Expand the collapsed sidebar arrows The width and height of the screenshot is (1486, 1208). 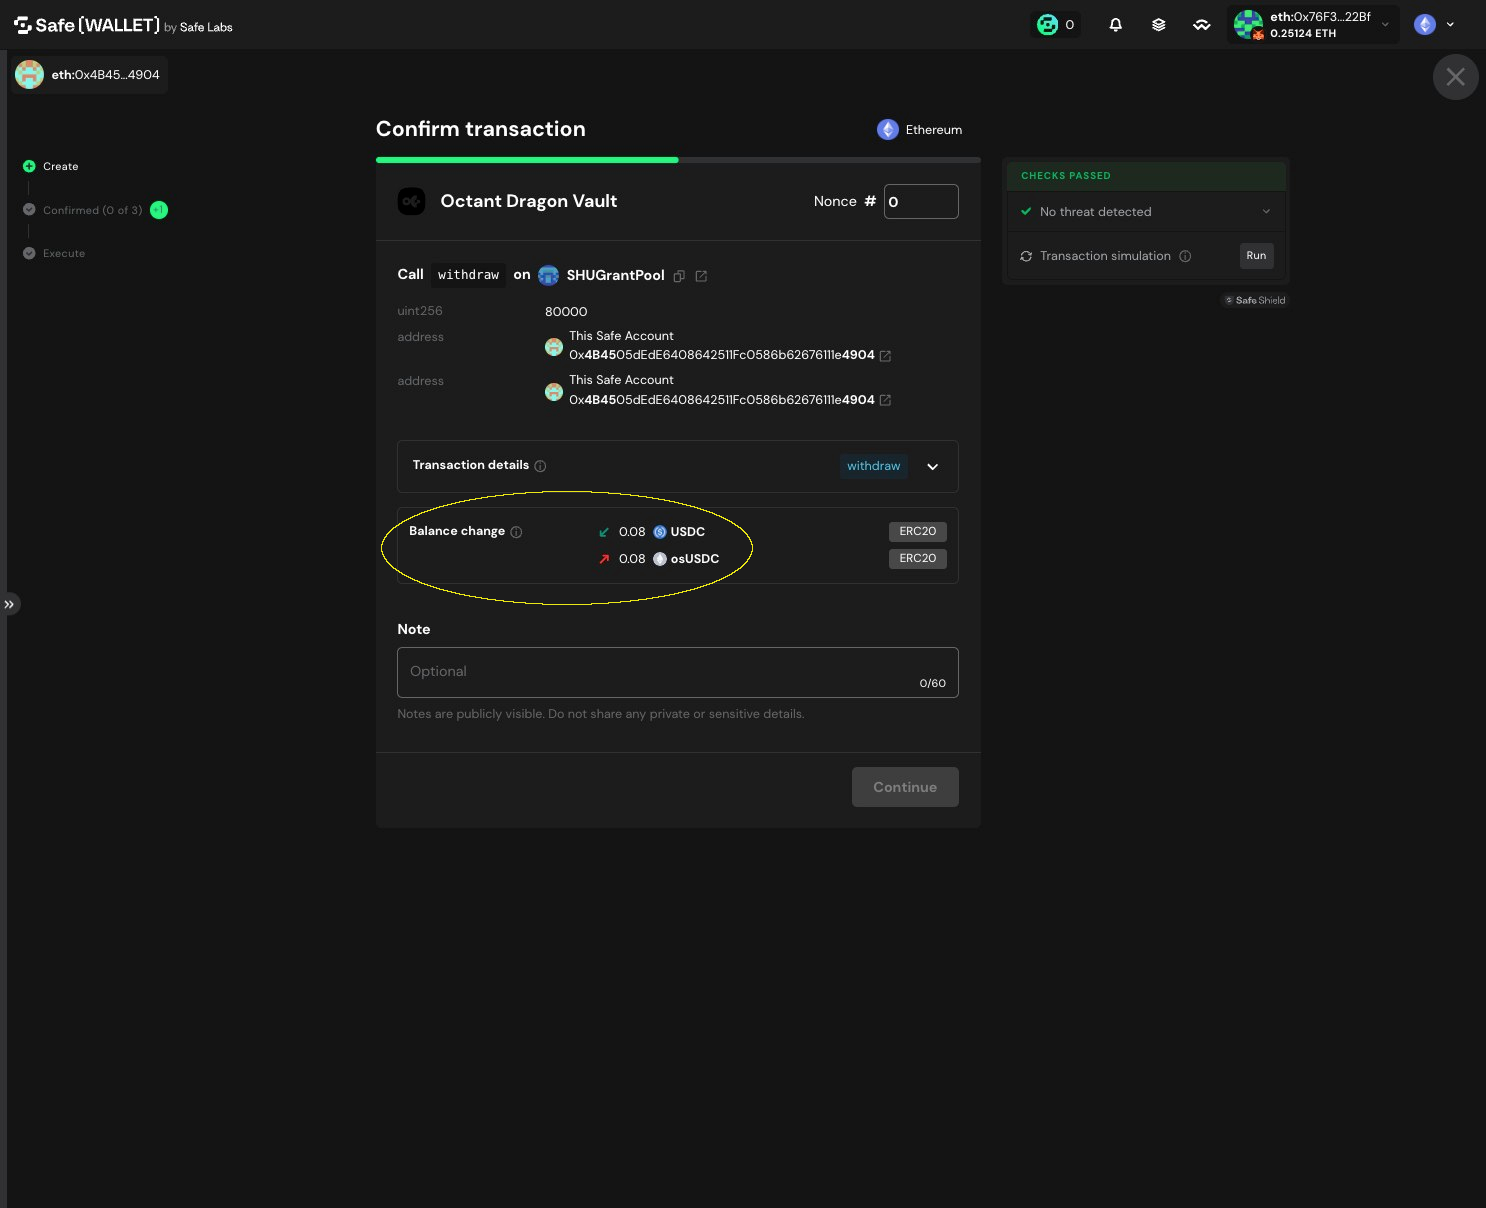[x=9, y=604]
